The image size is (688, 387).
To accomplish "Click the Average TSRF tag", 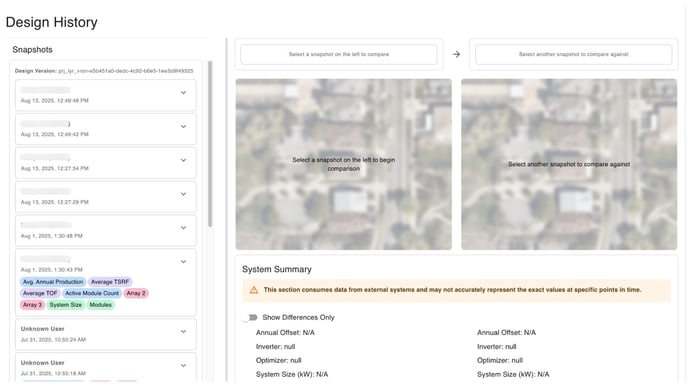I will (110, 282).
